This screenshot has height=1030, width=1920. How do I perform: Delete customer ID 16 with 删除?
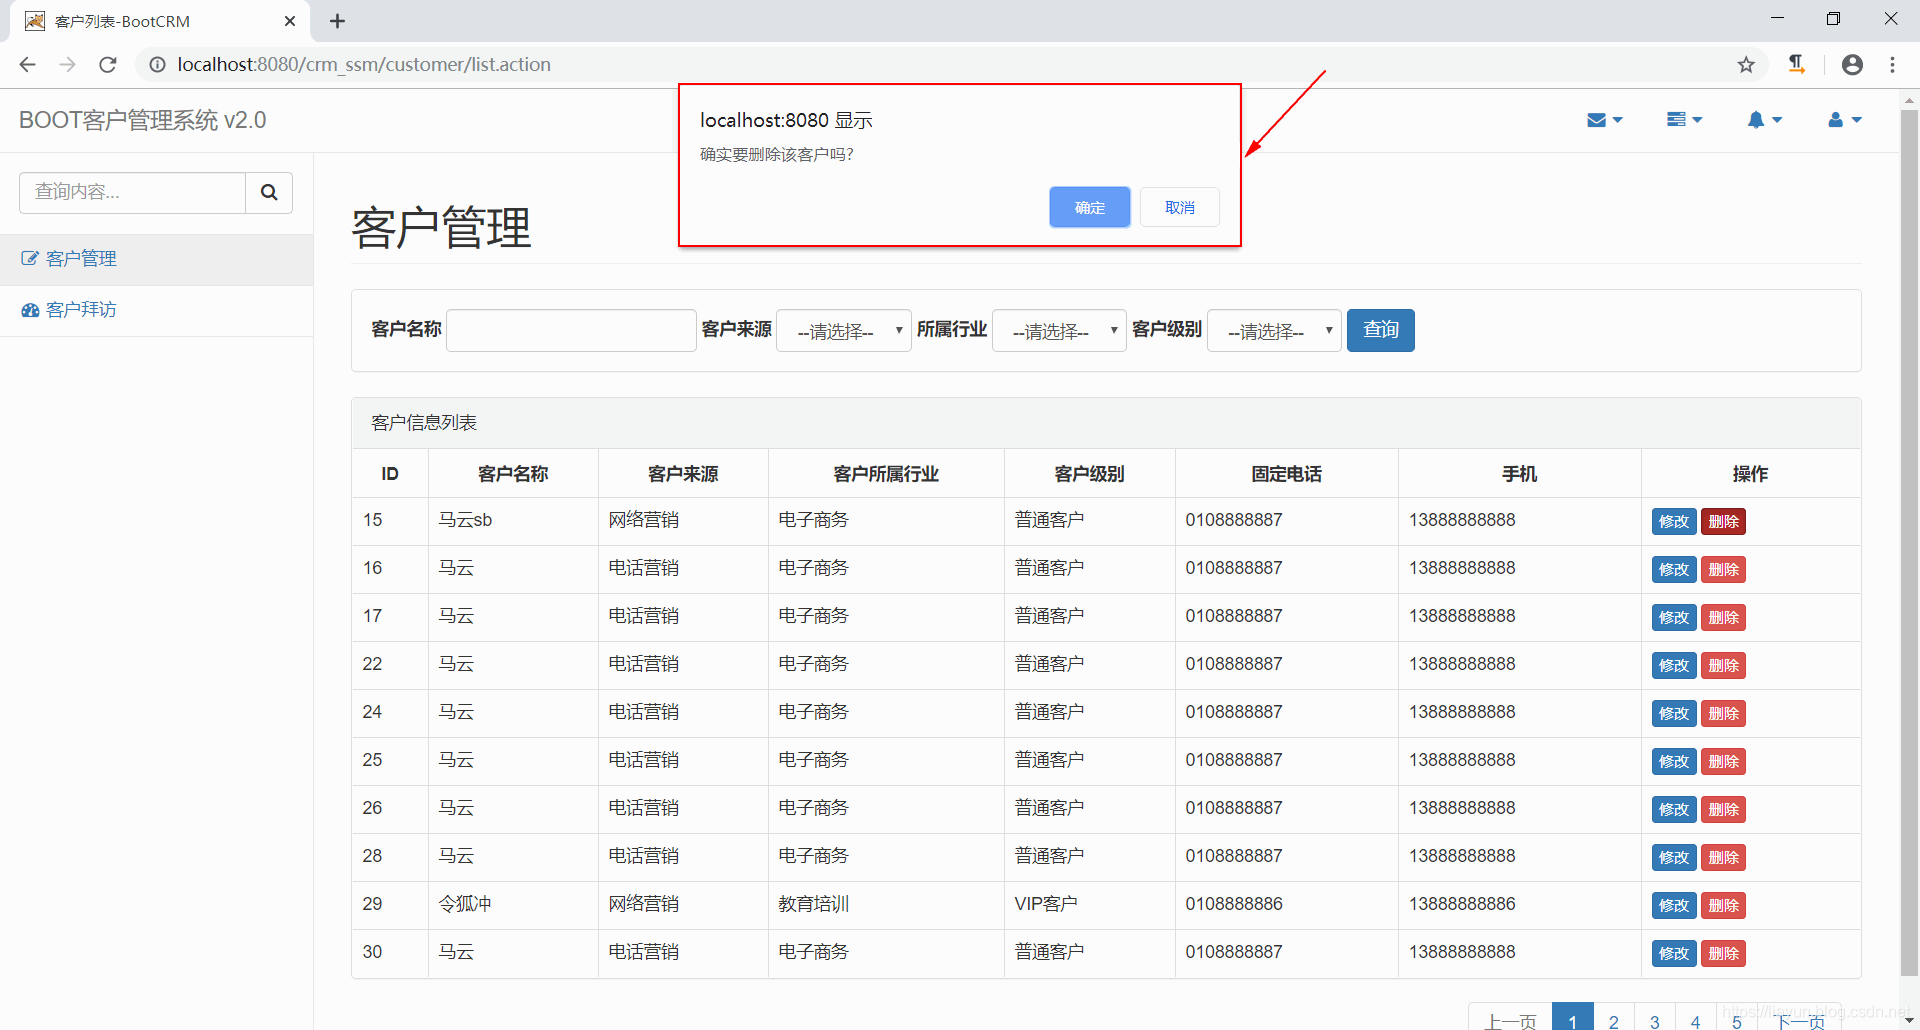[x=1723, y=569]
